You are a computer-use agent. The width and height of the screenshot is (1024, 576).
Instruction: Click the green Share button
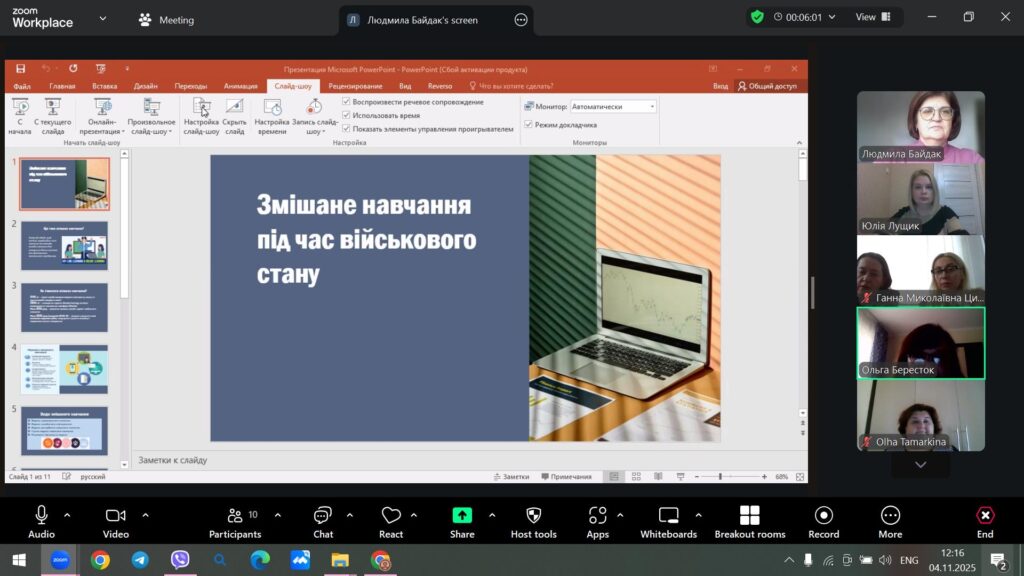coord(462,522)
